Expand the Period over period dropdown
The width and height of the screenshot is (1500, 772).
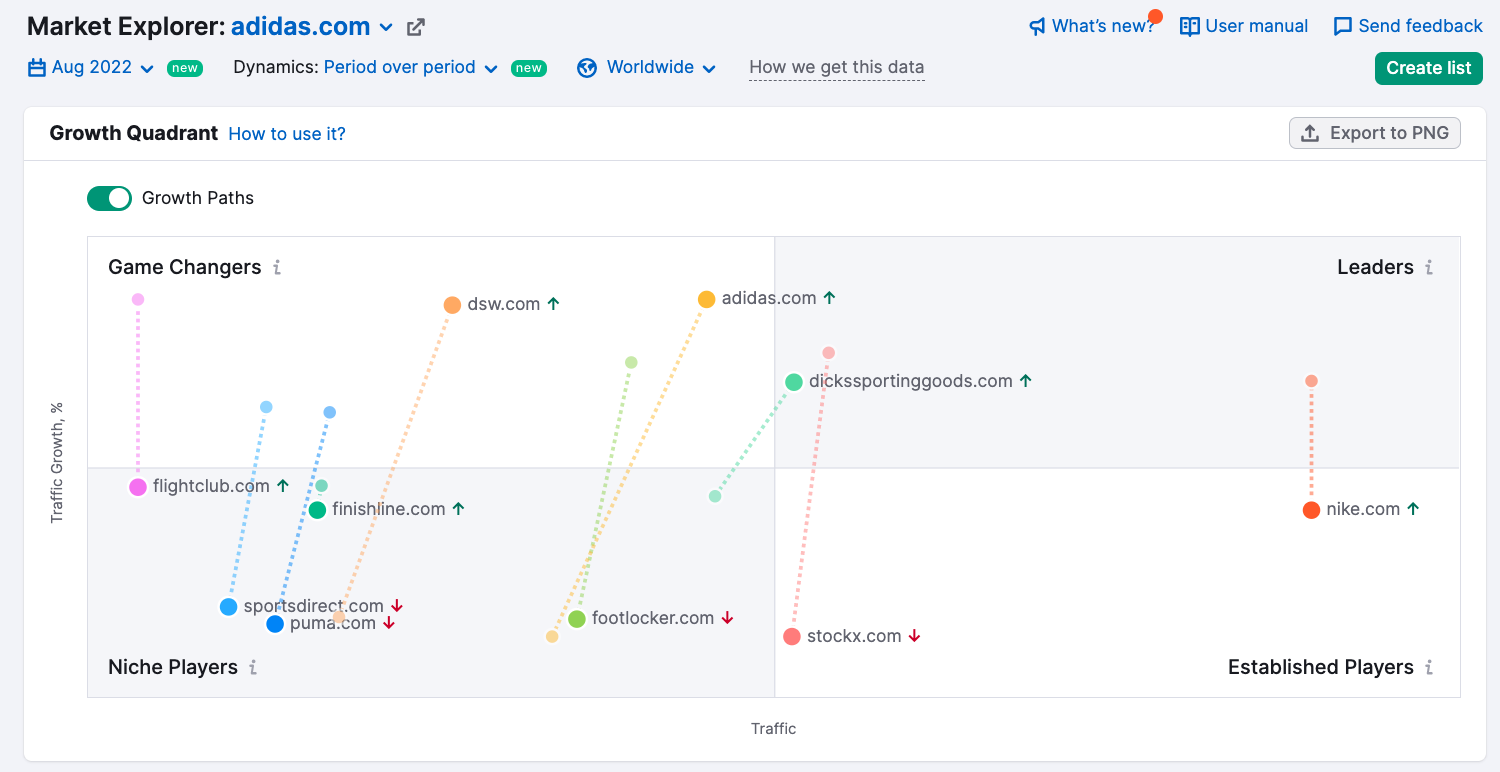(x=410, y=68)
